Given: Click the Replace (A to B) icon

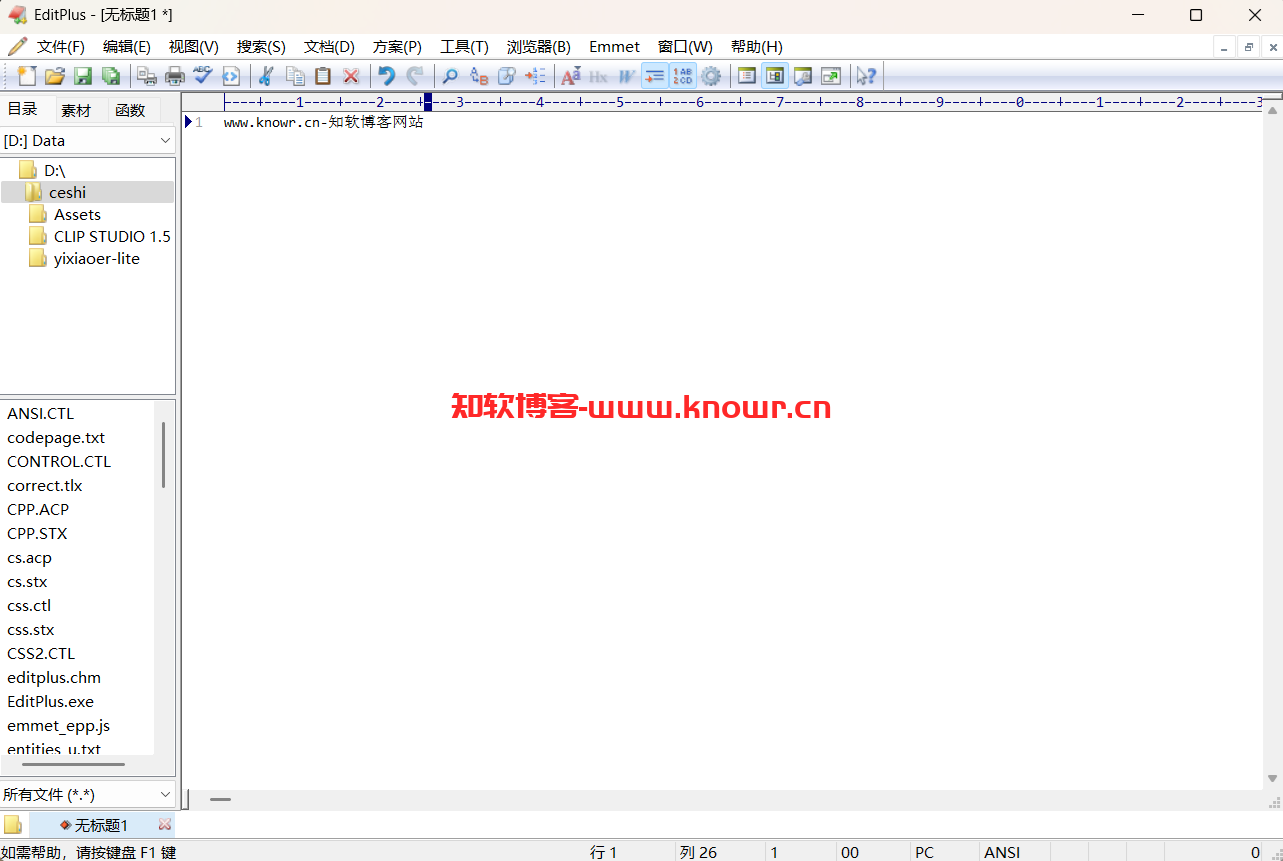Looking at the screenshot, I should (479, 76).
